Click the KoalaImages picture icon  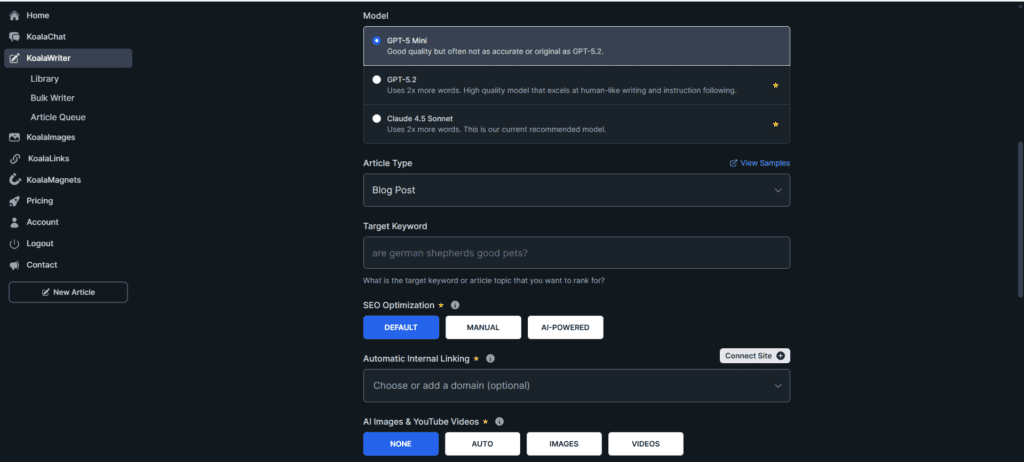click(x=14, y=137)
